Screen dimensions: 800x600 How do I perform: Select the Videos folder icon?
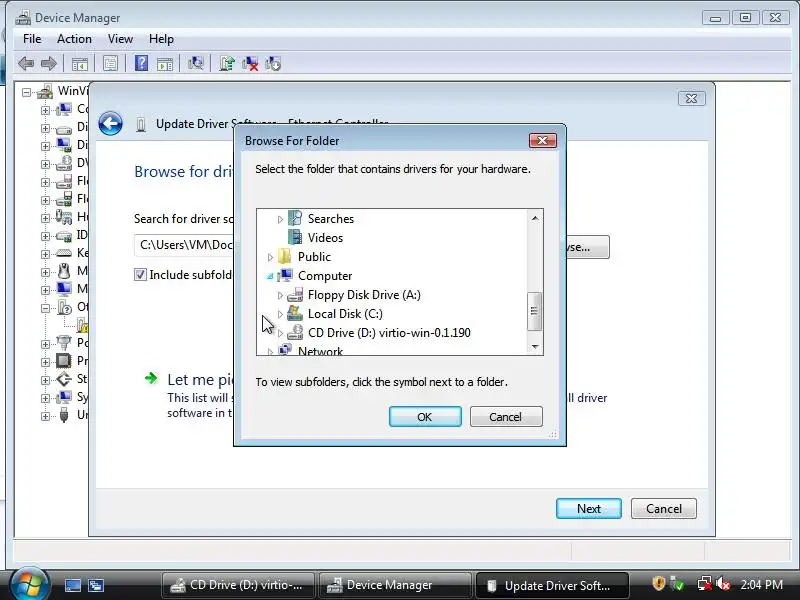295,237
